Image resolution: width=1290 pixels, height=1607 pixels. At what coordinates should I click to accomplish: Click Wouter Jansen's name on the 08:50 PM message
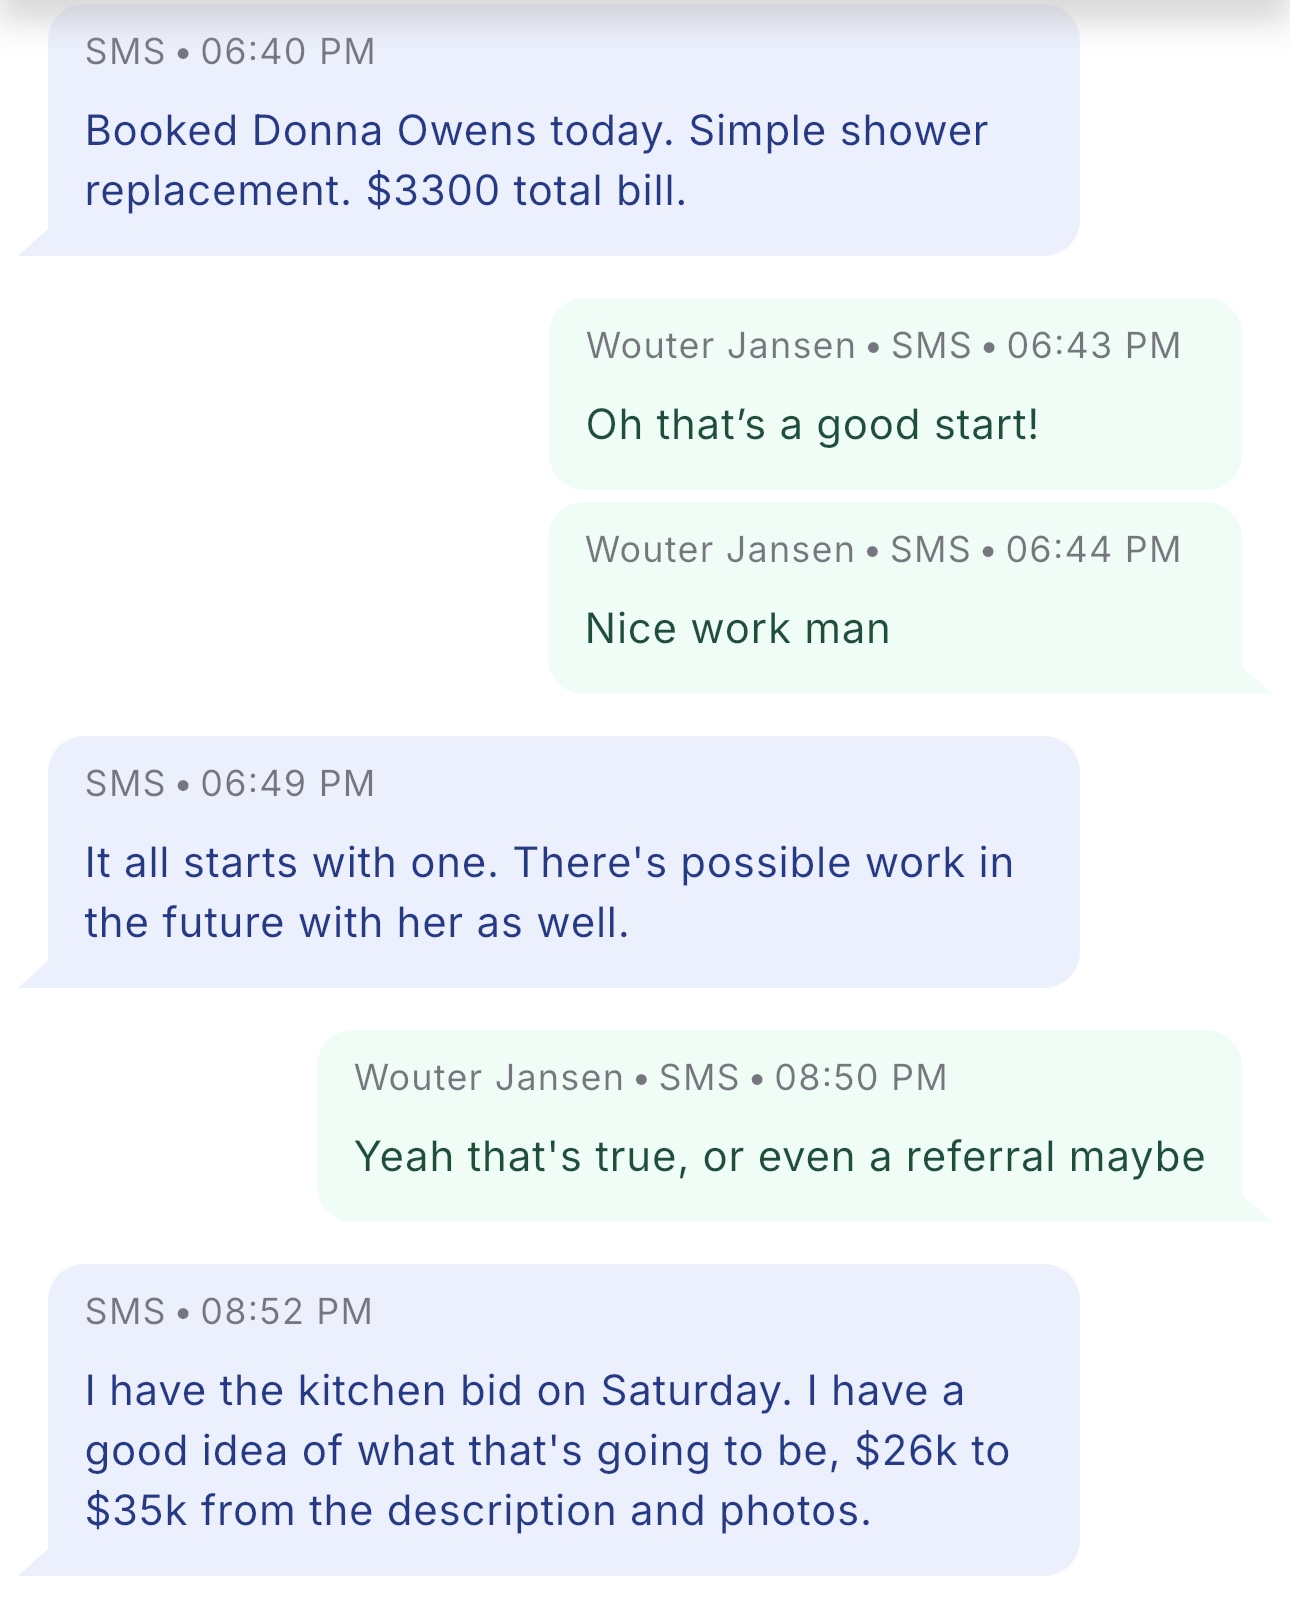489,1078
